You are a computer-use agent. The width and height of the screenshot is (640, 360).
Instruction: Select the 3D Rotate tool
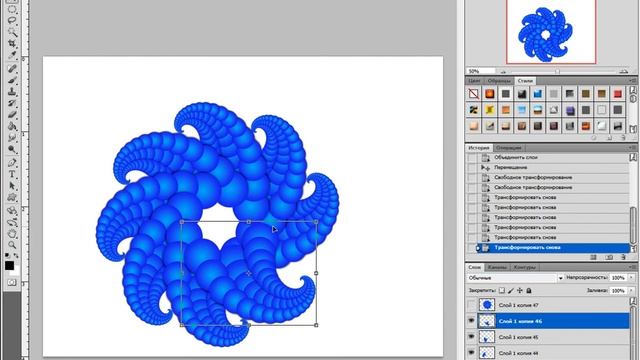point(12,211)
